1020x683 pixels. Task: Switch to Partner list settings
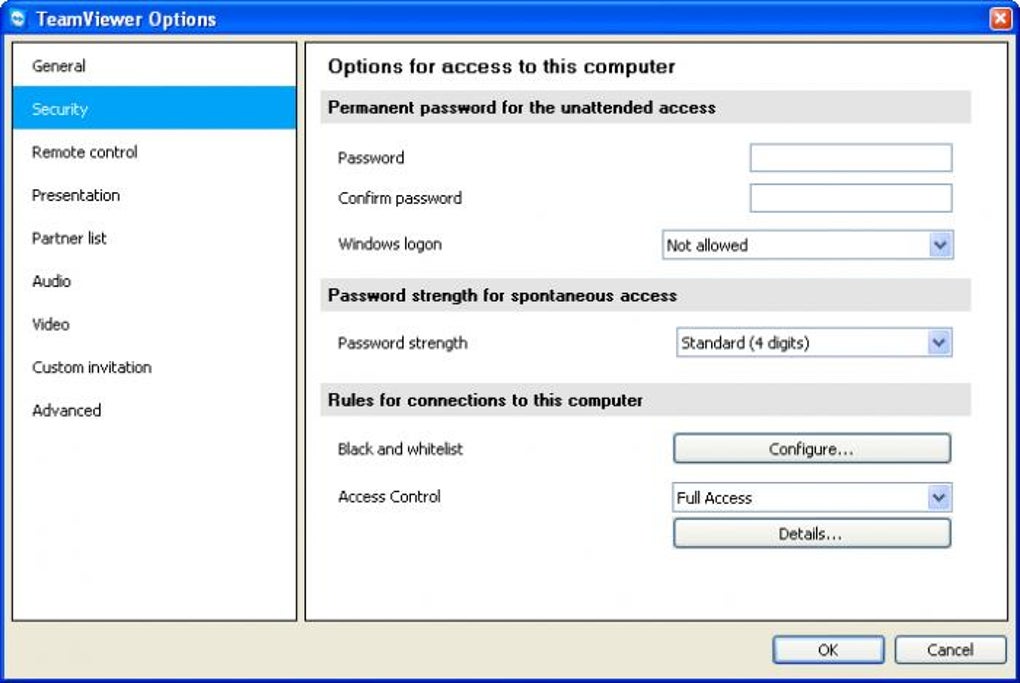(x=69, y=238)
